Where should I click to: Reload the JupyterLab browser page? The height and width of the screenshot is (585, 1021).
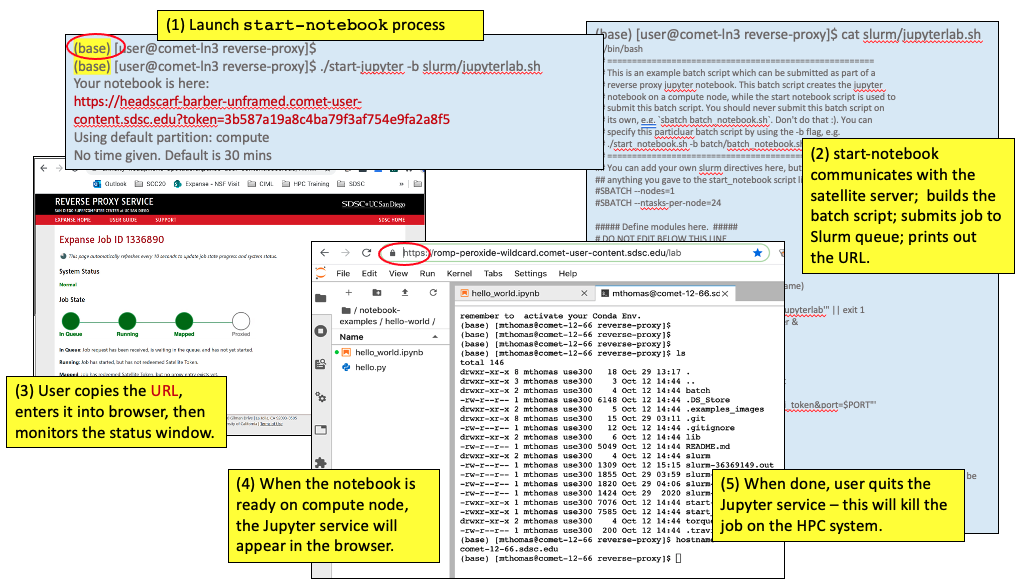coord(367,253)
